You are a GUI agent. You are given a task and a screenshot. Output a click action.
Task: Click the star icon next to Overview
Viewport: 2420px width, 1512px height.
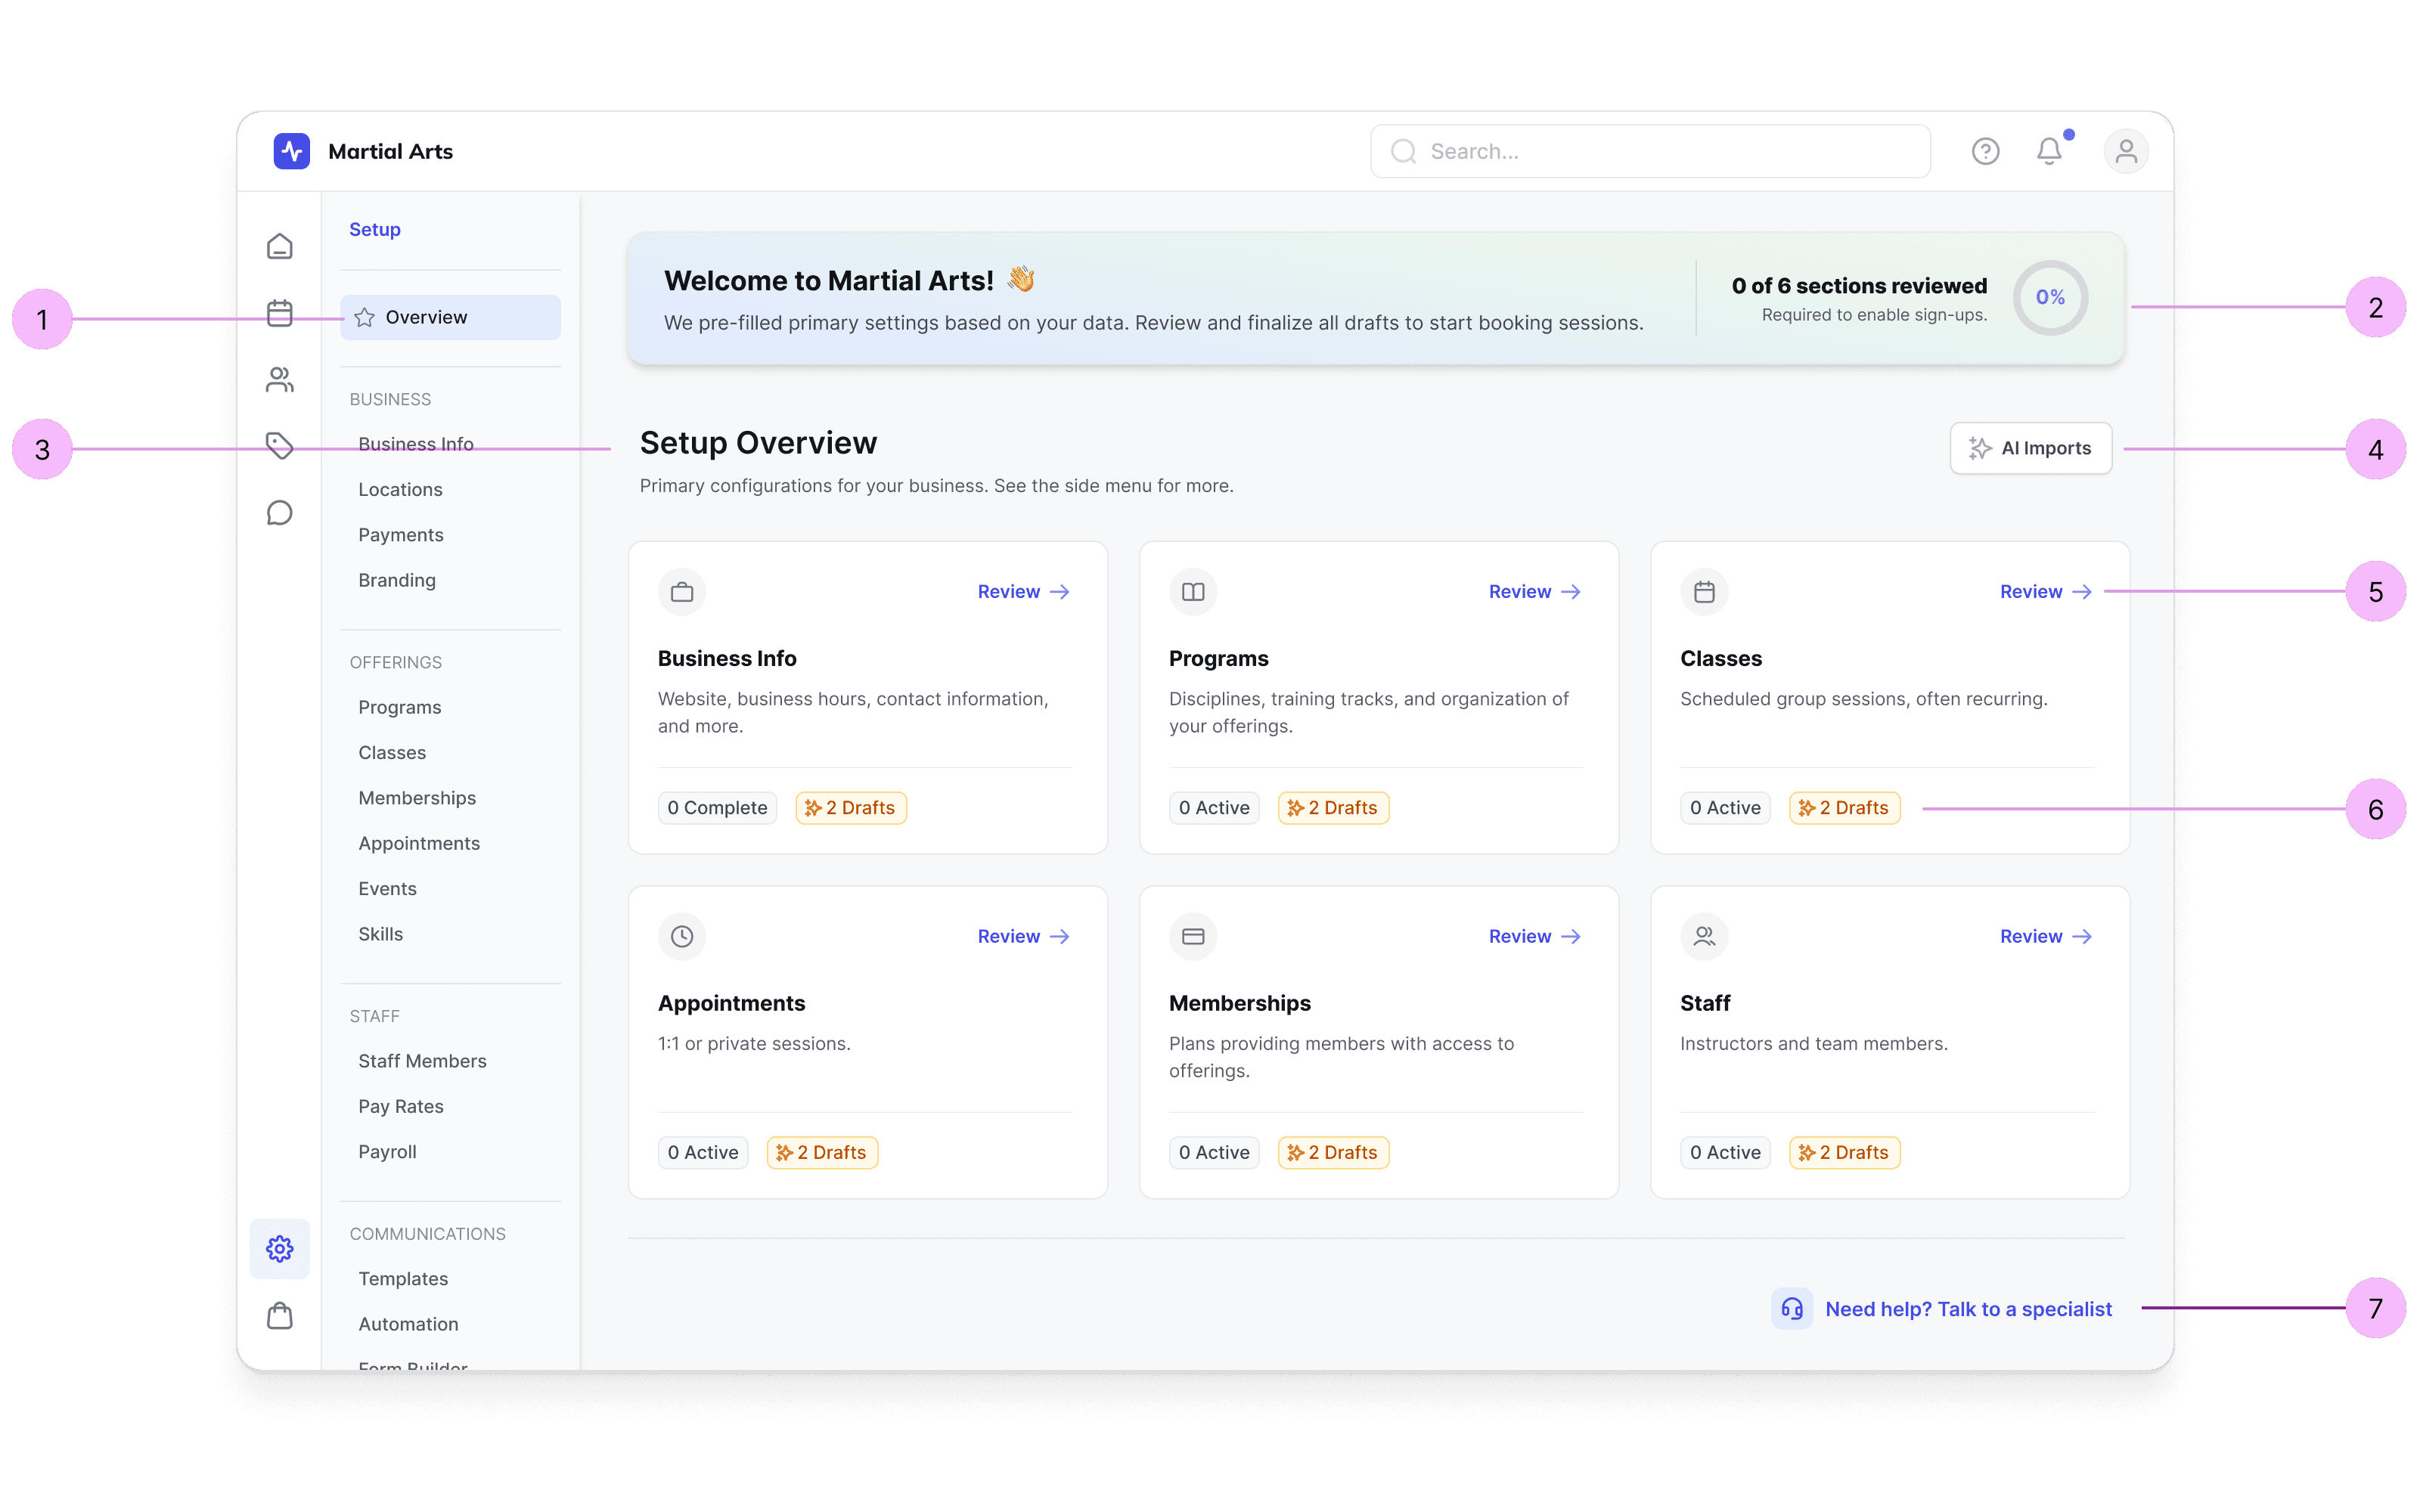pos(364,317)
